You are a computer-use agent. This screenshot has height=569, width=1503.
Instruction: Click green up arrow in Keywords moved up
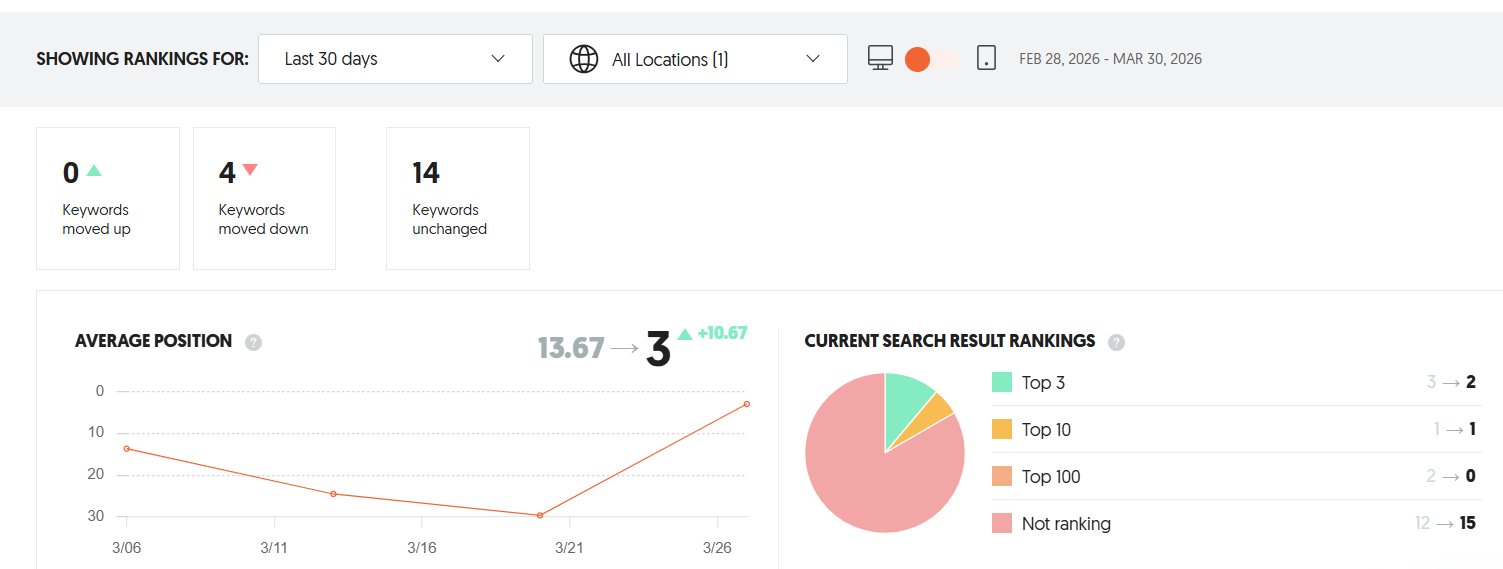coord(94,171)
